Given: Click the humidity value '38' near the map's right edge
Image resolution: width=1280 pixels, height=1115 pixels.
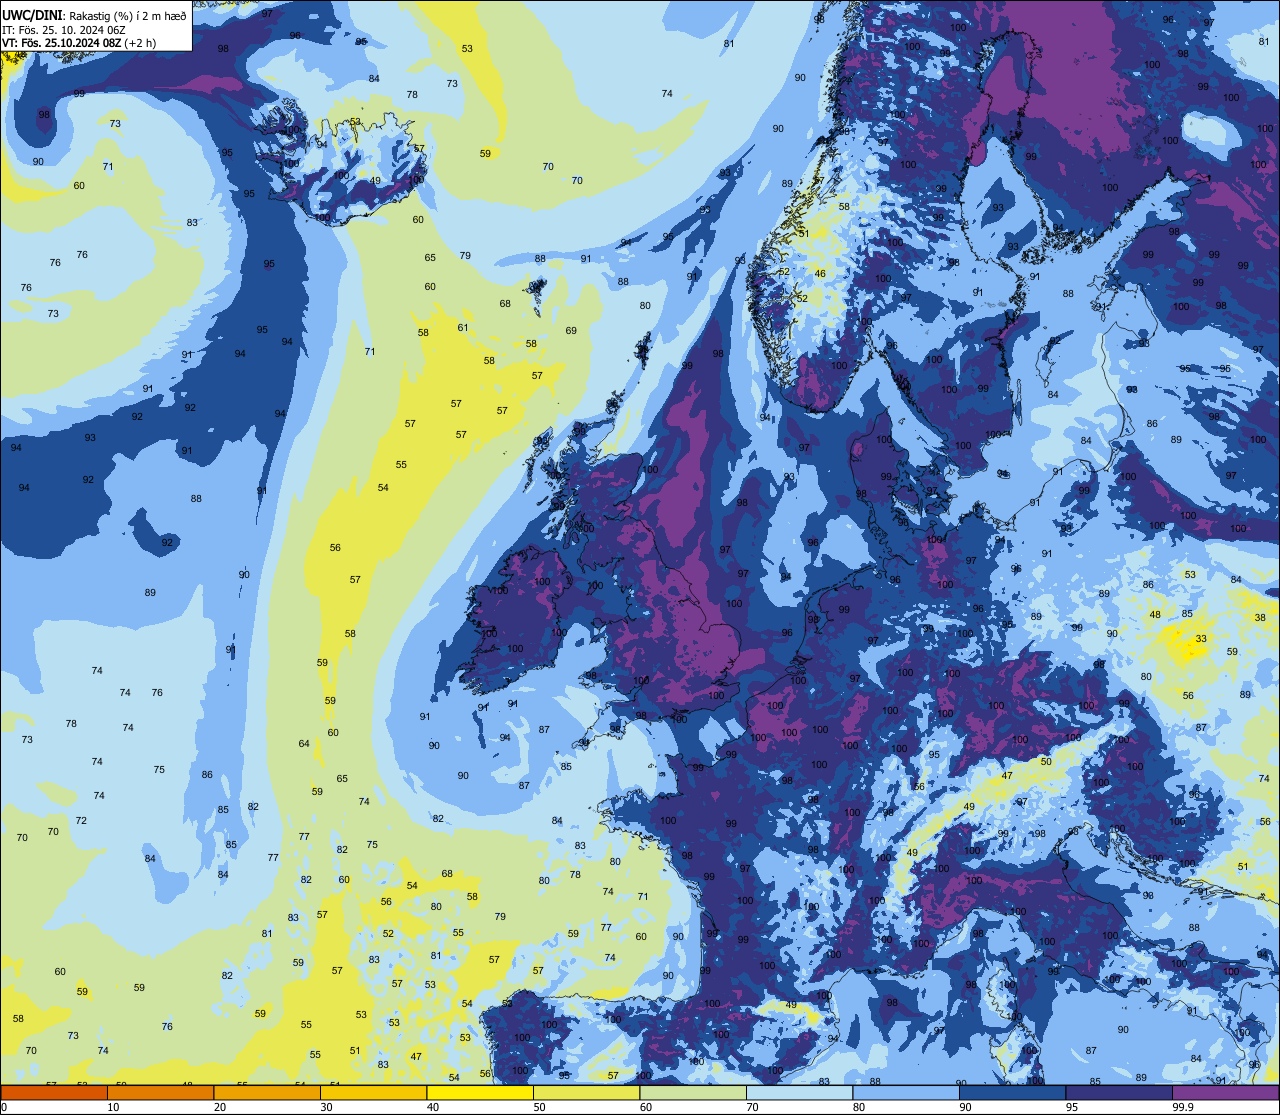Looking at the screenshot, I should click(1260, 618).
